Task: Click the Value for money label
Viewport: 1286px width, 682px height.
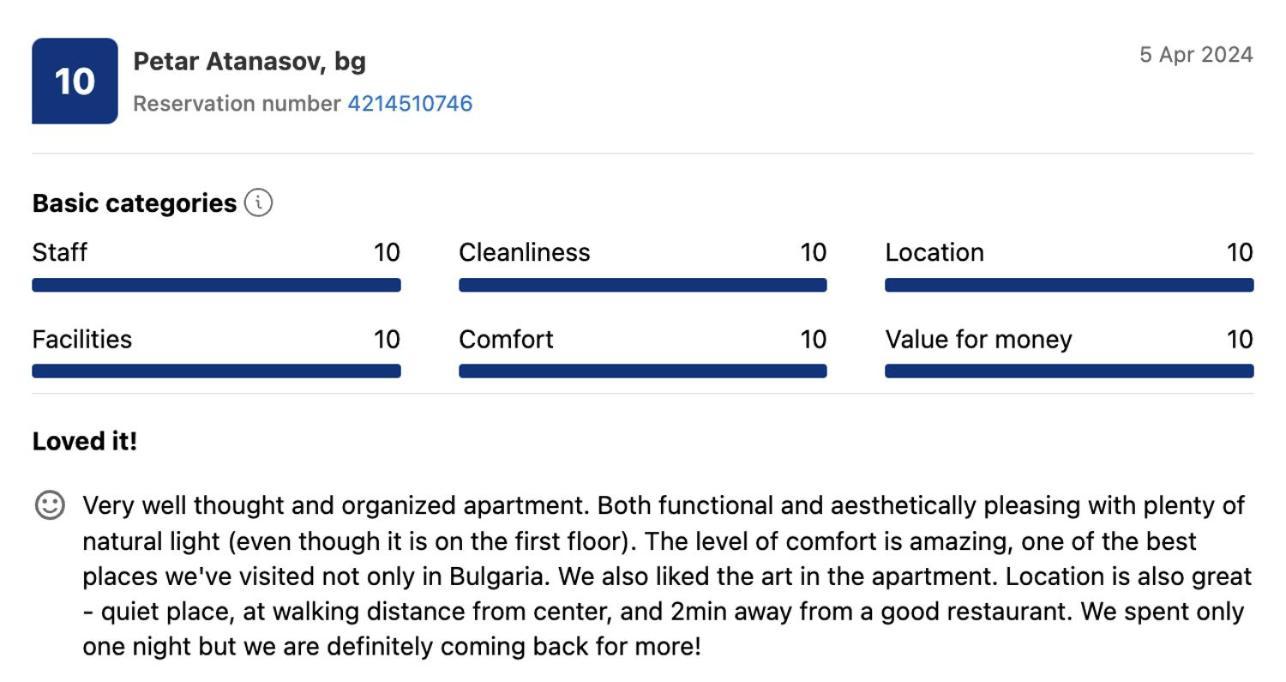Action: point(978,340)
